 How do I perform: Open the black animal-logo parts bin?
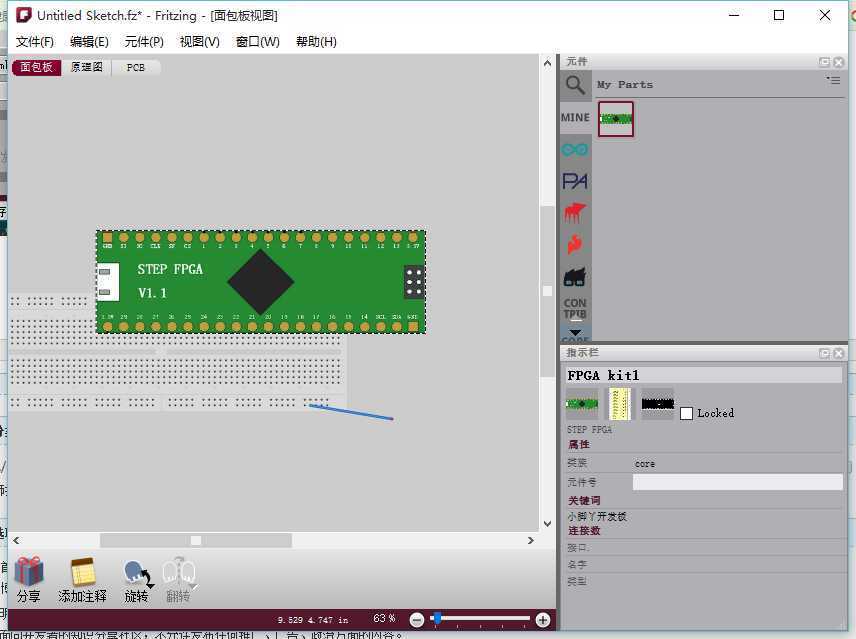(x=575, y=277)
